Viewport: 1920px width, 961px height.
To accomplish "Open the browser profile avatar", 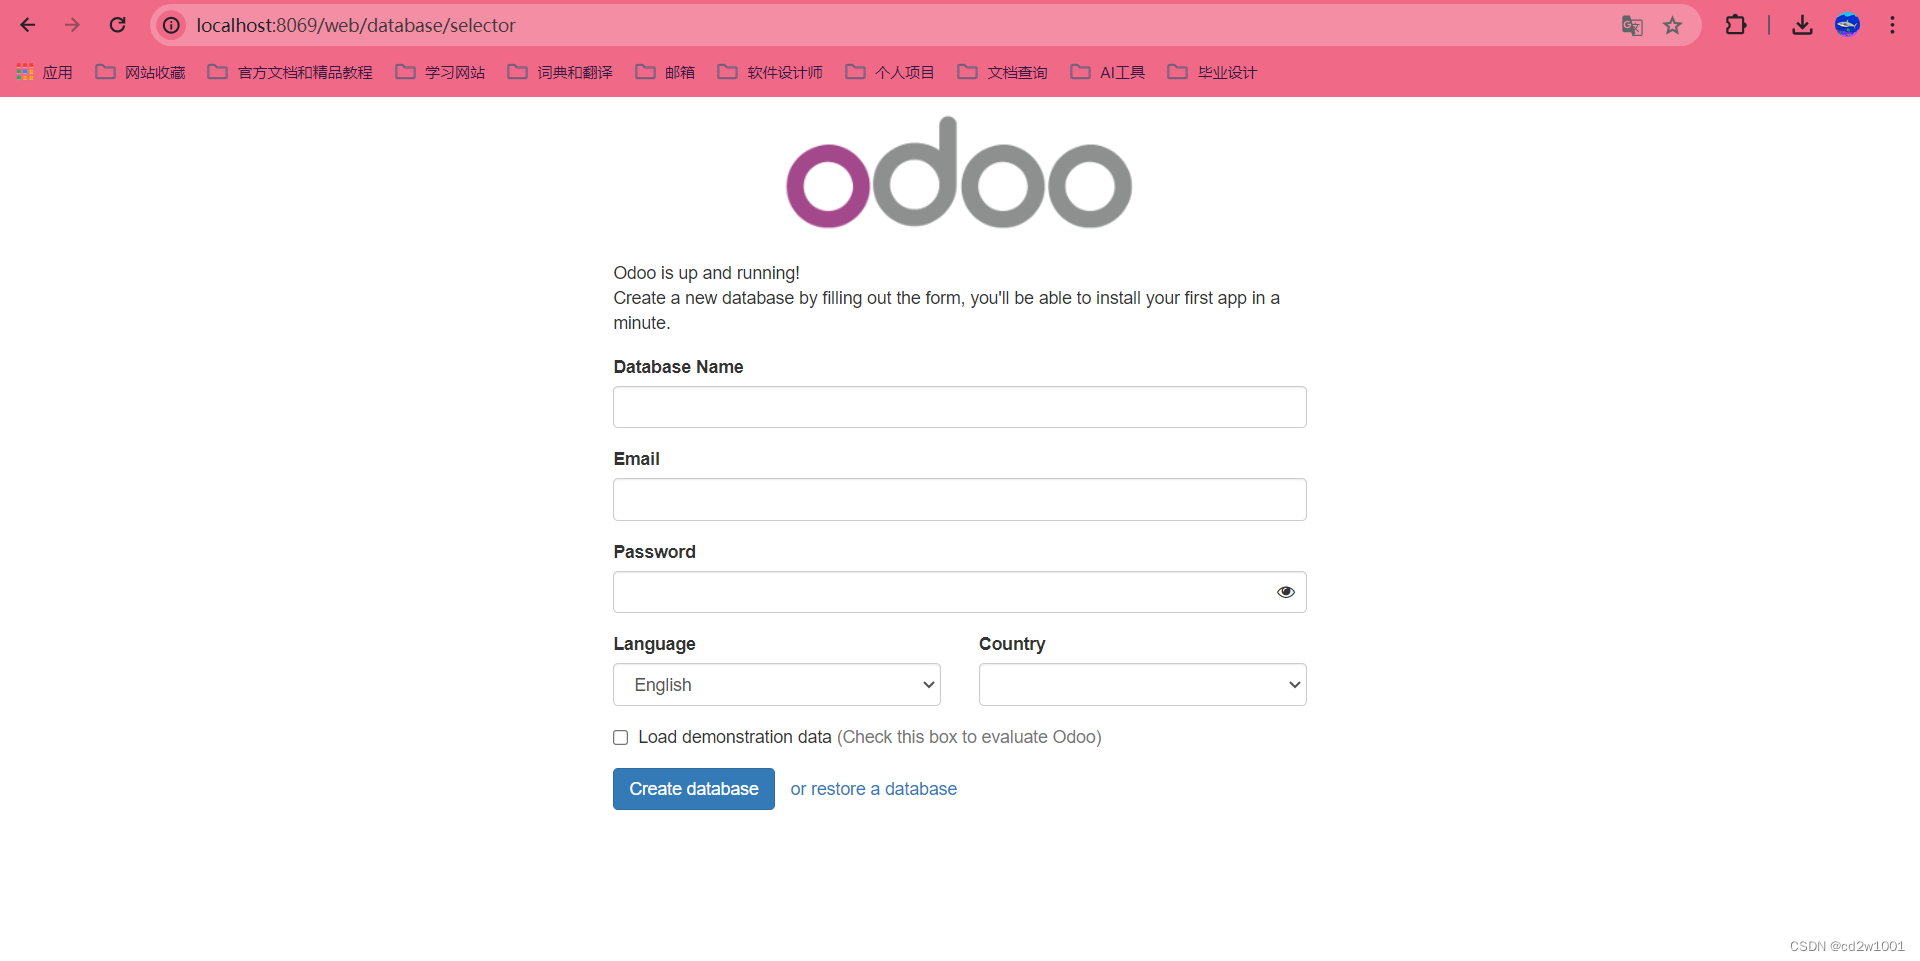I will [1847, 25].
